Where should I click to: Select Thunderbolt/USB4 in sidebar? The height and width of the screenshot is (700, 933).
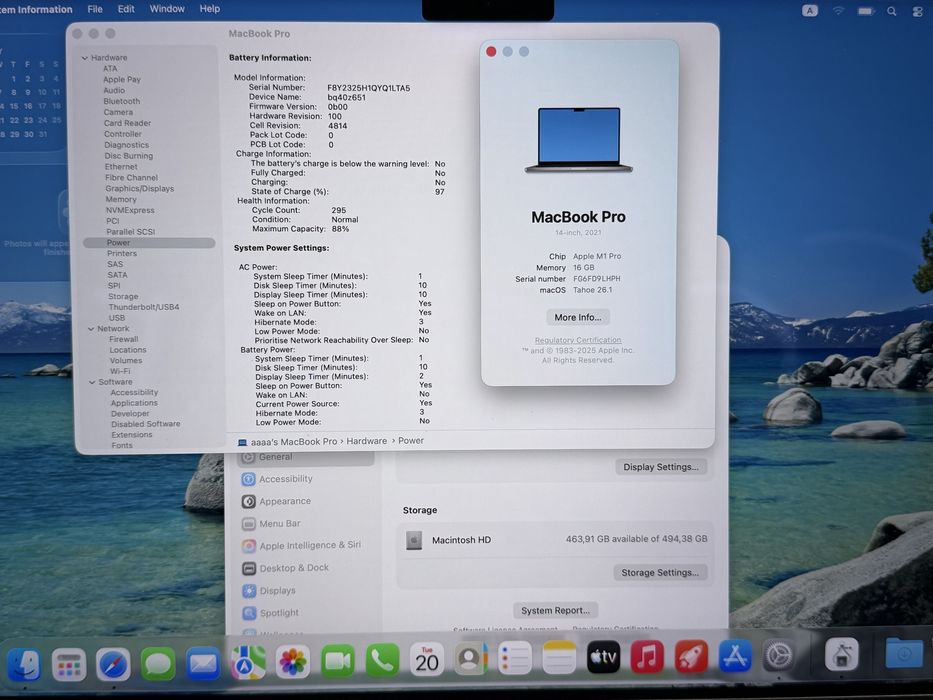[143, 307]
